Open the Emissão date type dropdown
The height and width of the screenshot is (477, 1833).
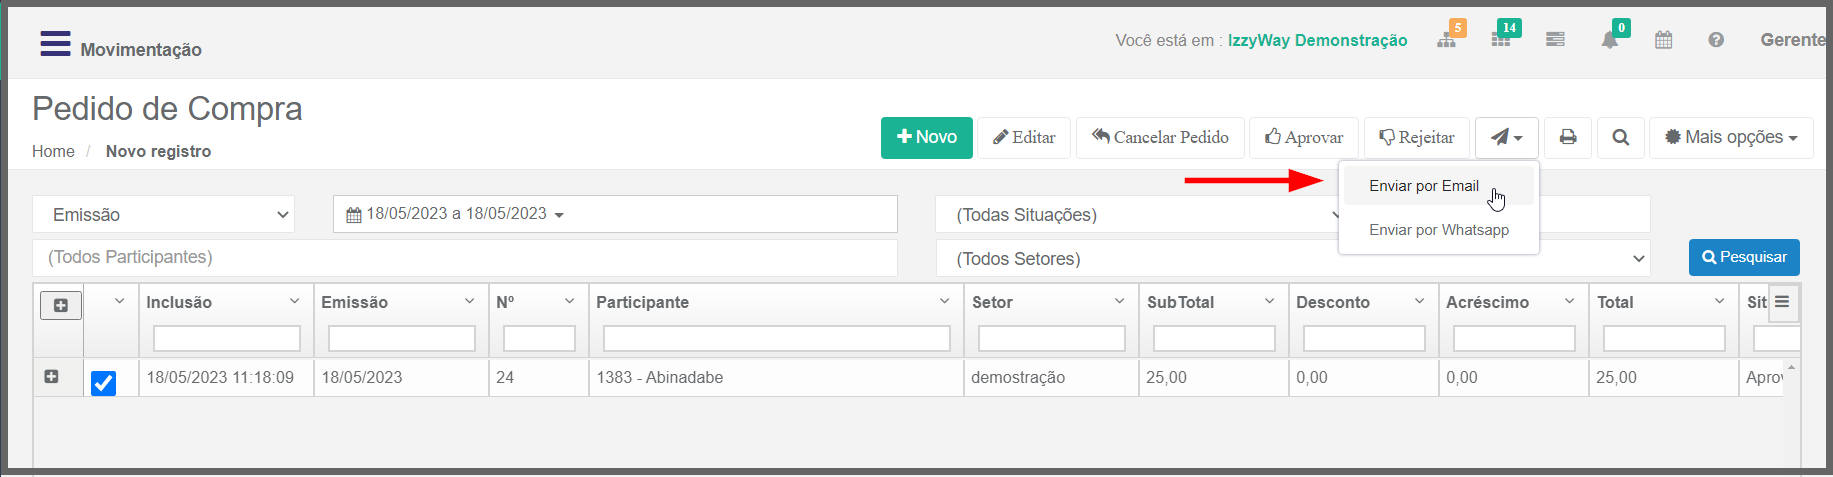pyautogui.click(x=164, y=214)
